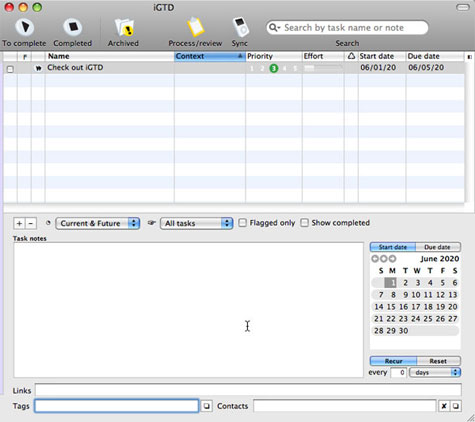Image resolution: width=475 pixels, height=422 pixels.
Task: Focus the Tags input field
Action: 117,406
